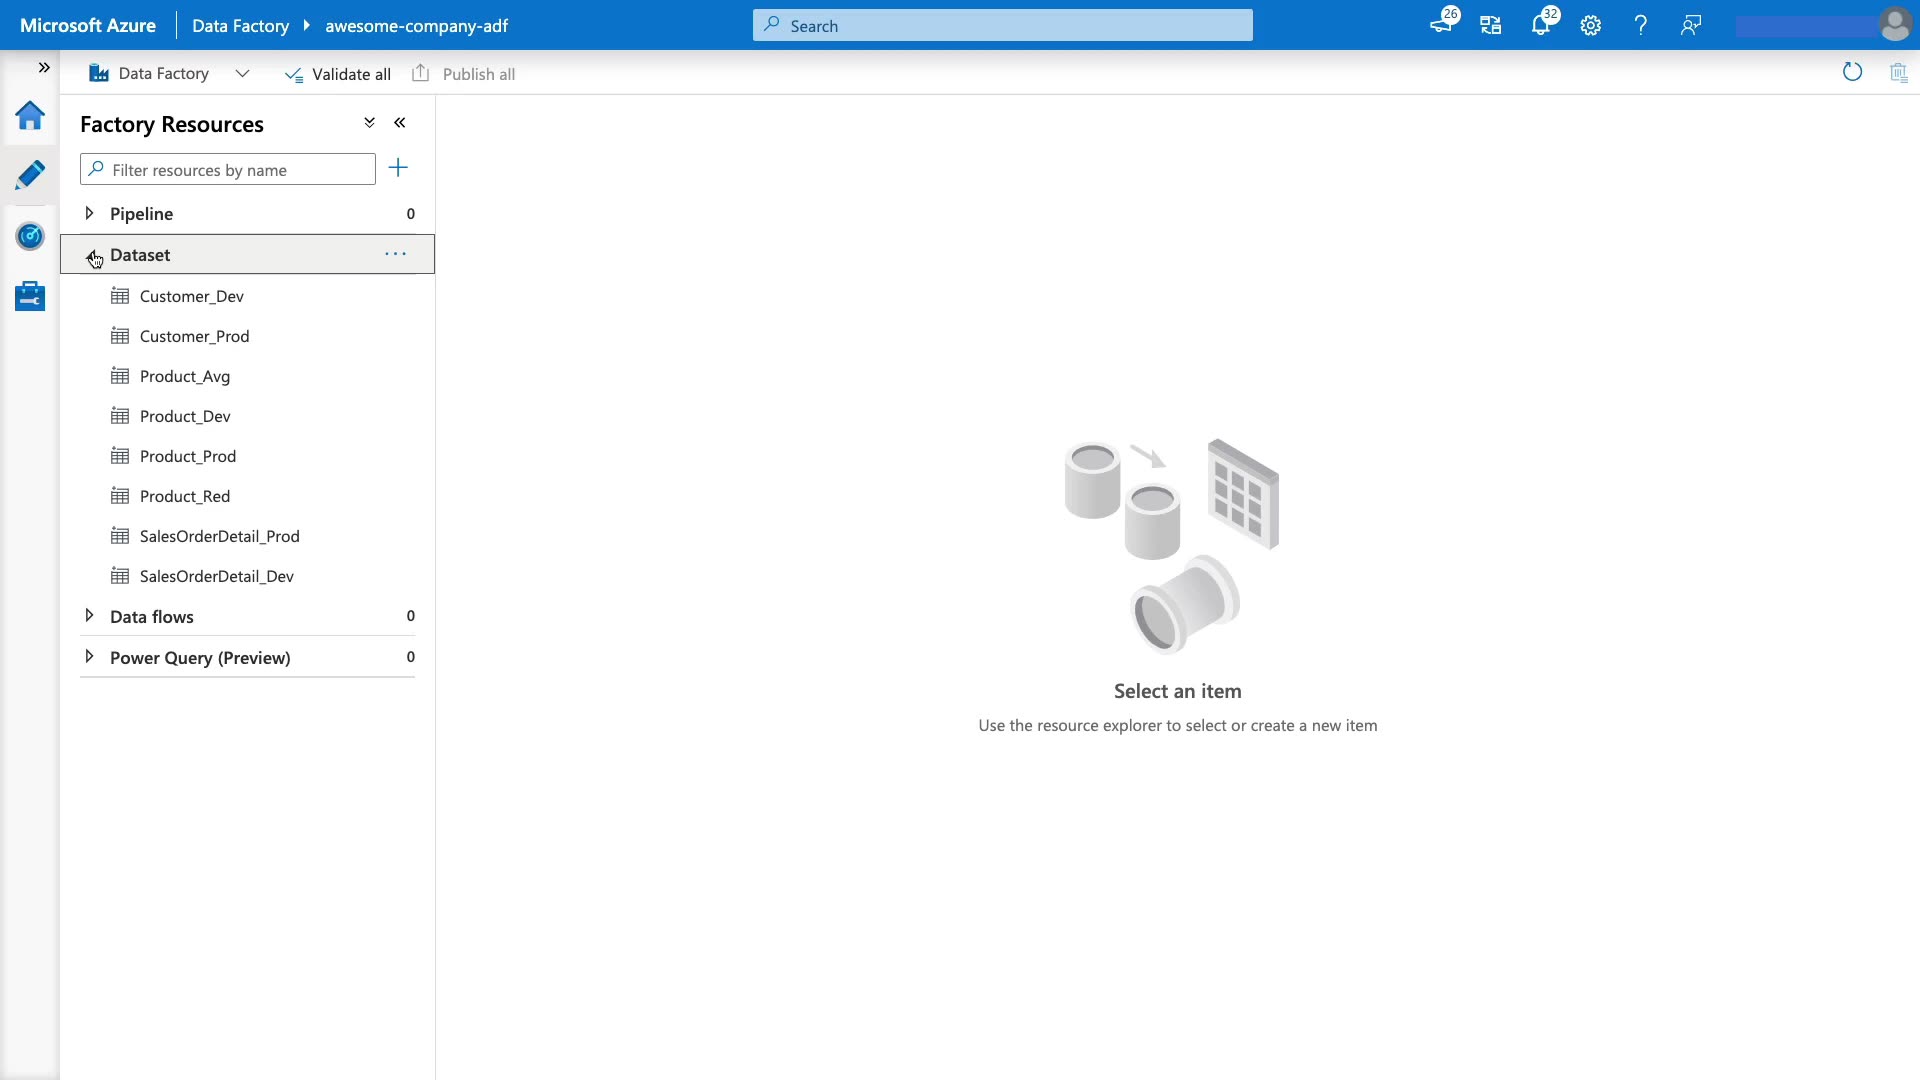Open Dataset actions ellipsis menu
The width and height of the screenshot is (1920, 1080).
395,254
